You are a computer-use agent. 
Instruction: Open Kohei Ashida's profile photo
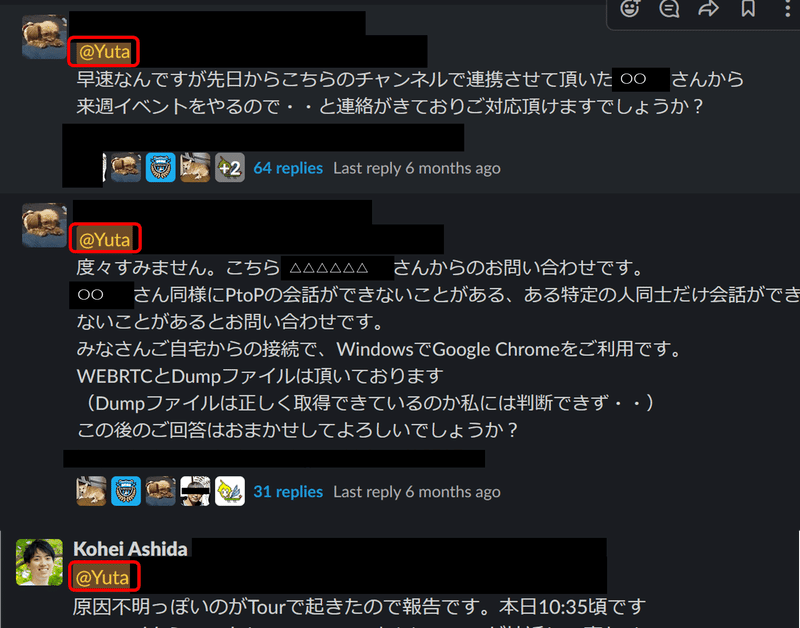tap(39, 562)
